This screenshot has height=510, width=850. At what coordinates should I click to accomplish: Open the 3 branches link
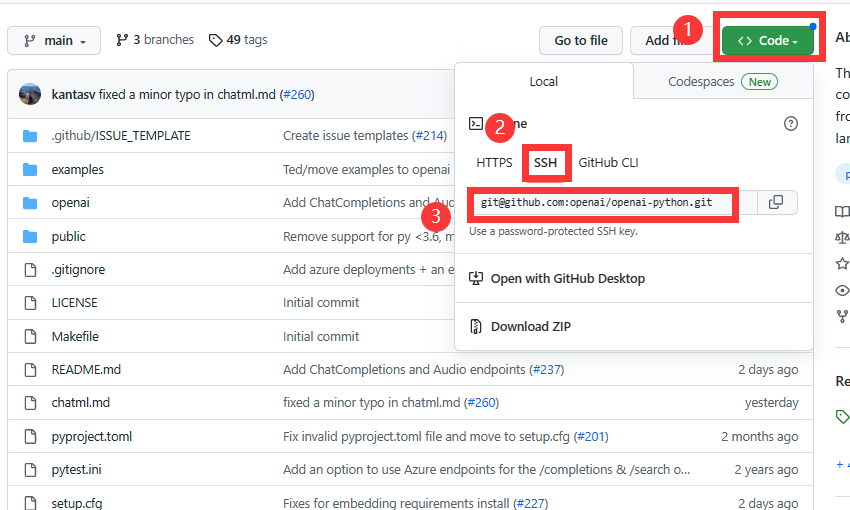(154, 40)
